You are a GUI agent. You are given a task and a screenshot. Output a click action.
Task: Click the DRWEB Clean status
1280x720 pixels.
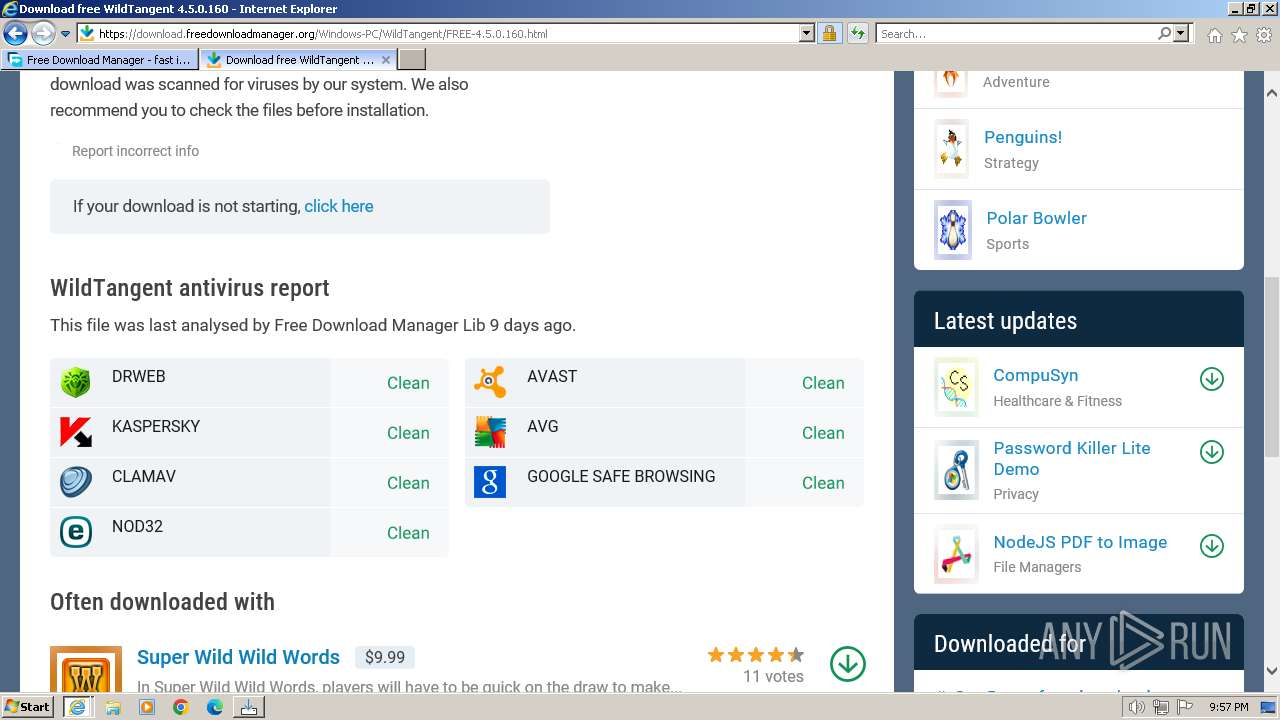(408, 383)
